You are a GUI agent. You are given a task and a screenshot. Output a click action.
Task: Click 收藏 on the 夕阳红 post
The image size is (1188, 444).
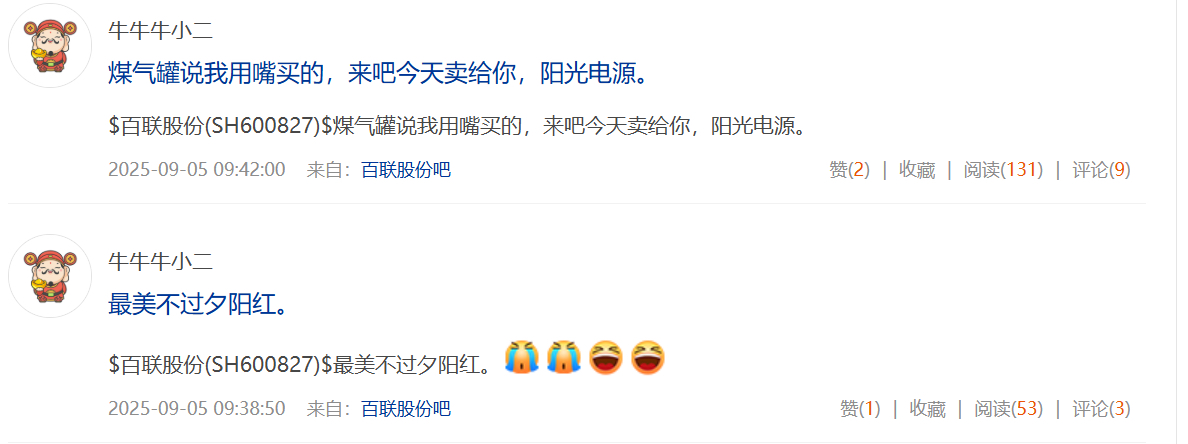[x=927, y=409]
